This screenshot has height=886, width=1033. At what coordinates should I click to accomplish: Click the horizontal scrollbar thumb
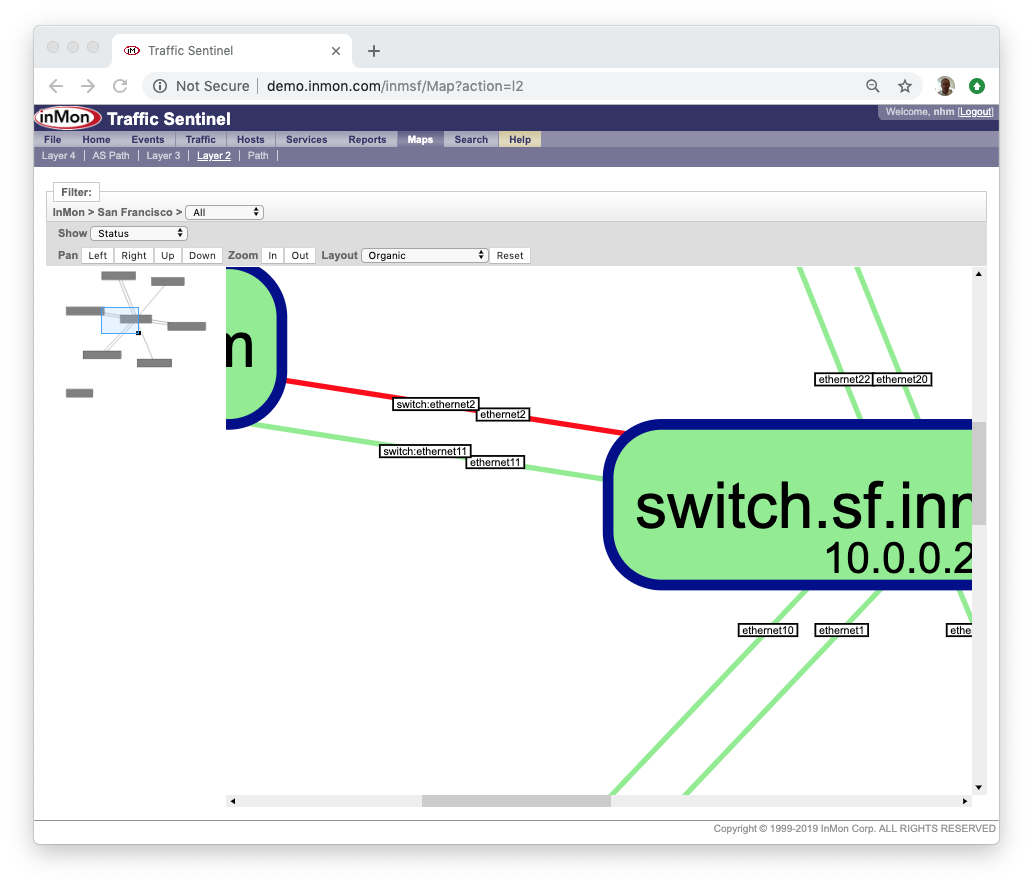[516, 801]
